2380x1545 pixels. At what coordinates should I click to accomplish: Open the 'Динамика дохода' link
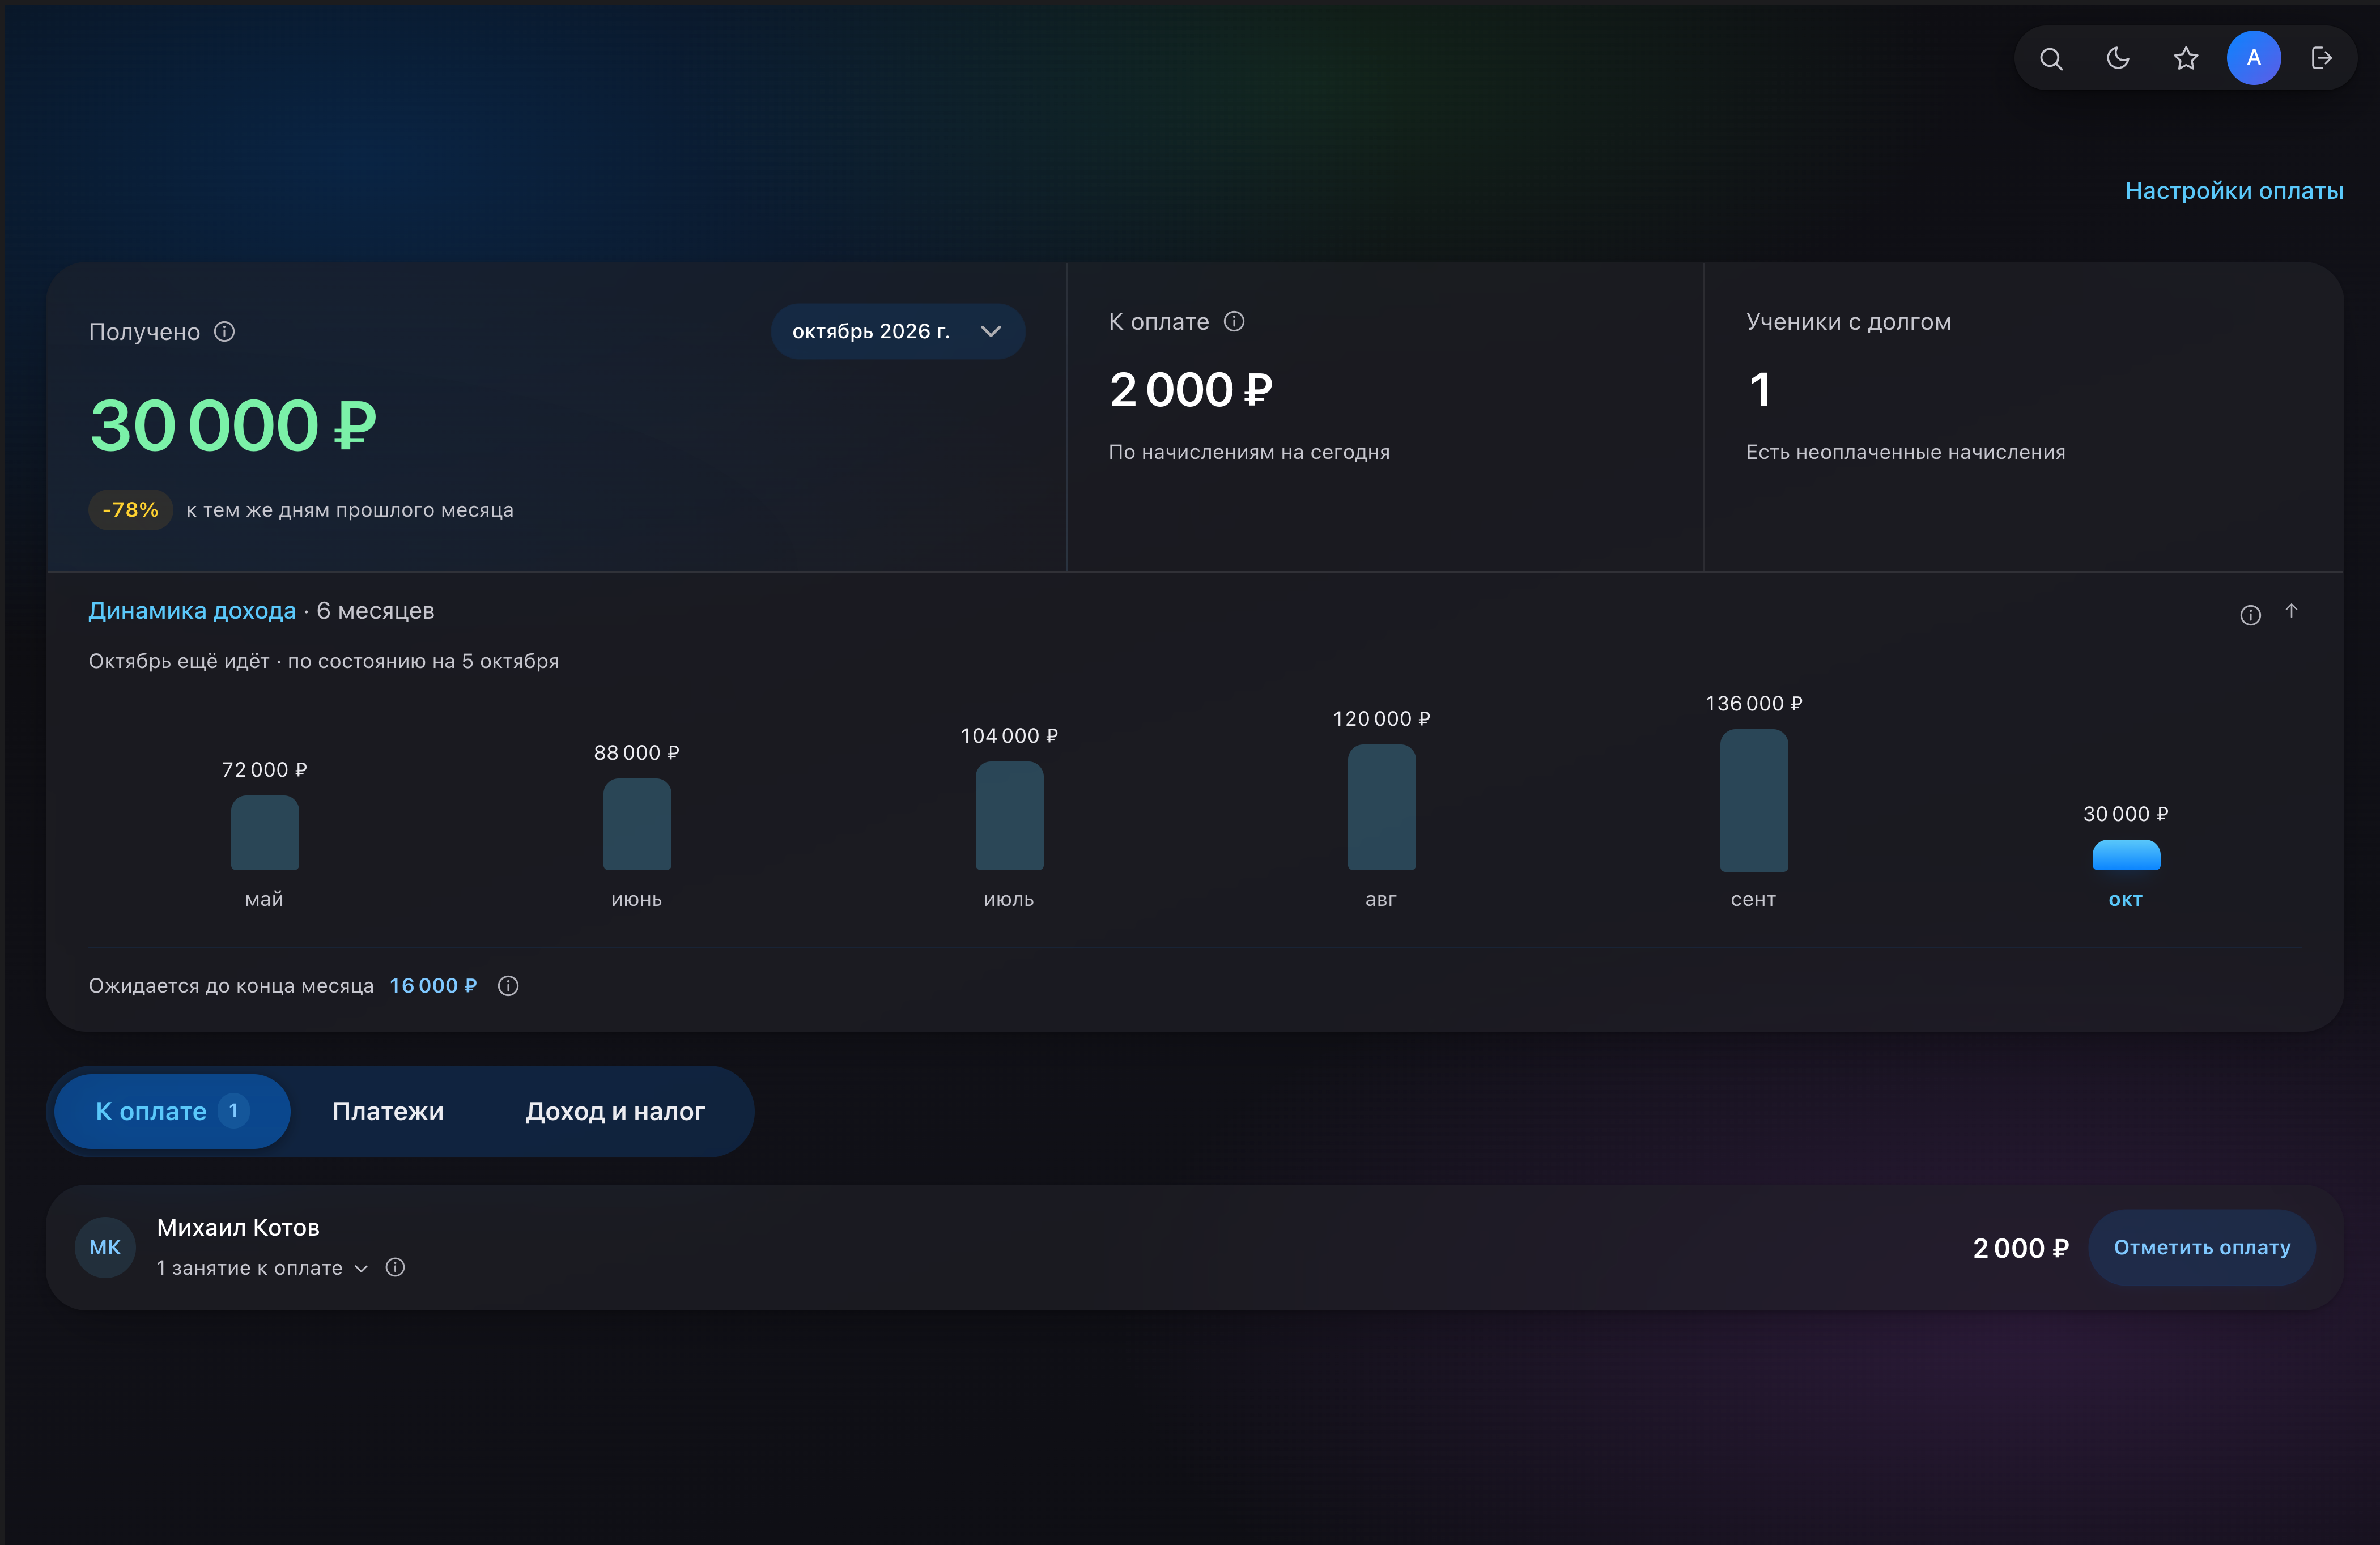pos(192,611)
